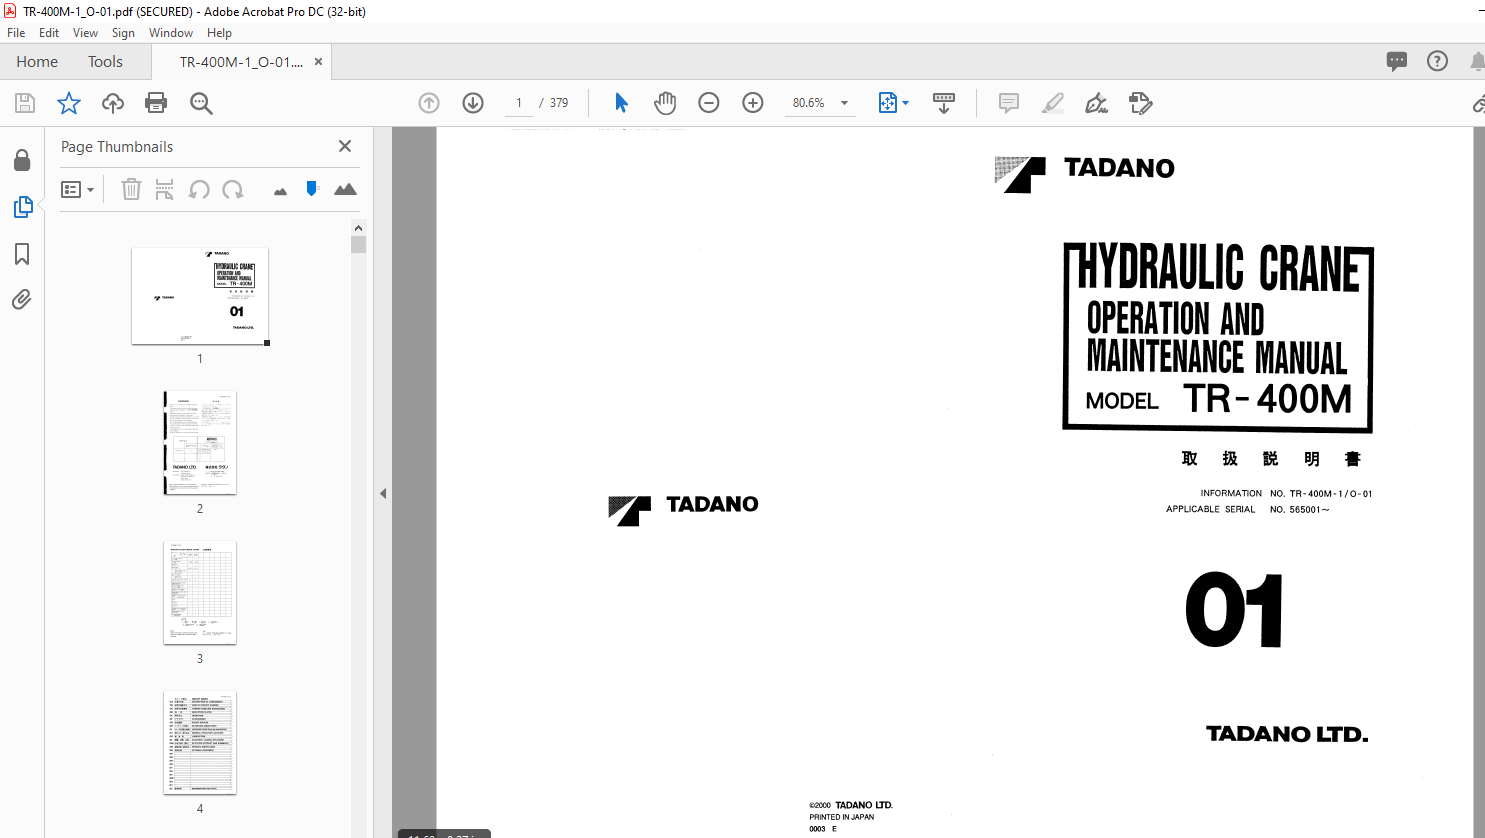This screenshot has width=1485, height=838.
Task: Go to the previous page with the up arrow
Action: pyautogui.click(x=429, y=103)
